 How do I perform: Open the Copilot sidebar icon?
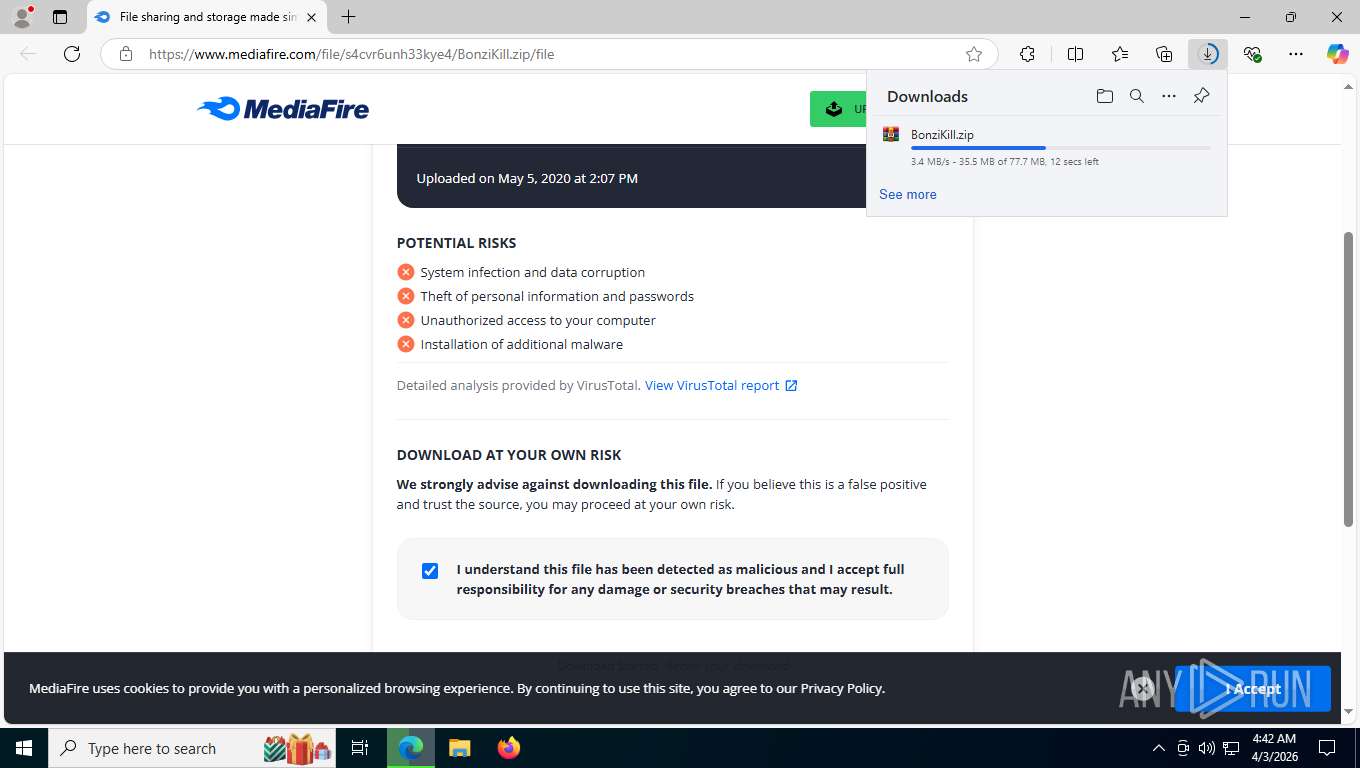(1337, 54)
